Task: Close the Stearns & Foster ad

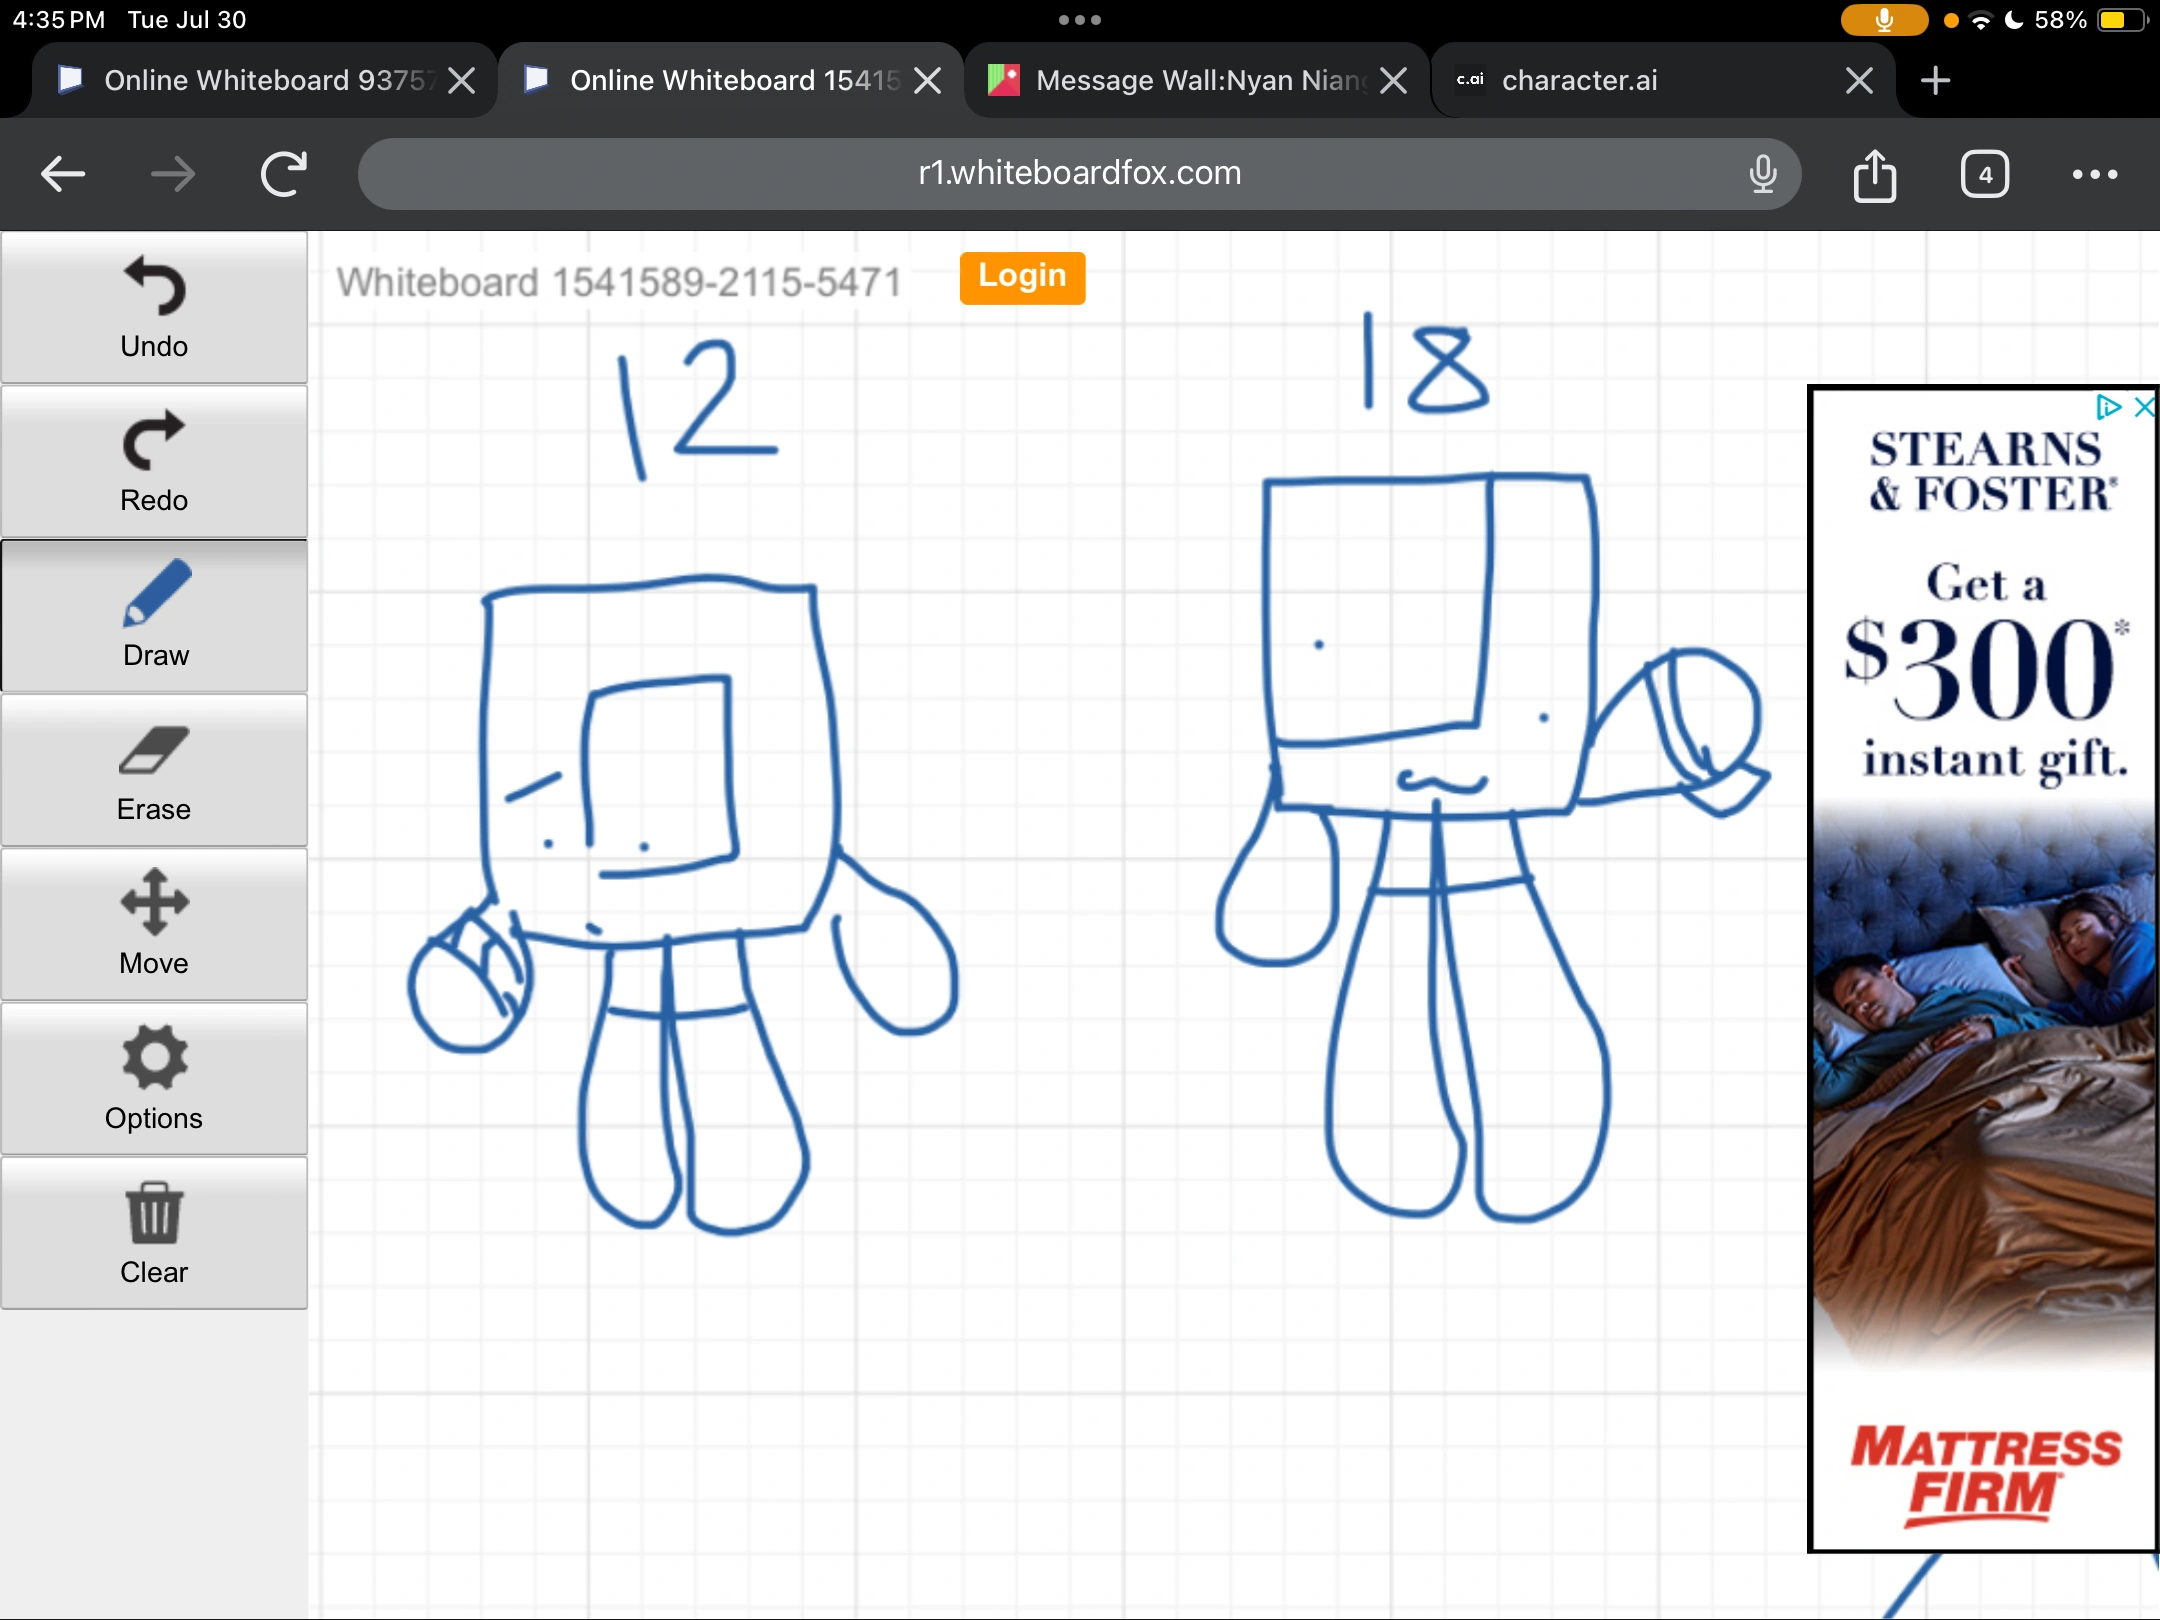Action: coord(2143,407)
